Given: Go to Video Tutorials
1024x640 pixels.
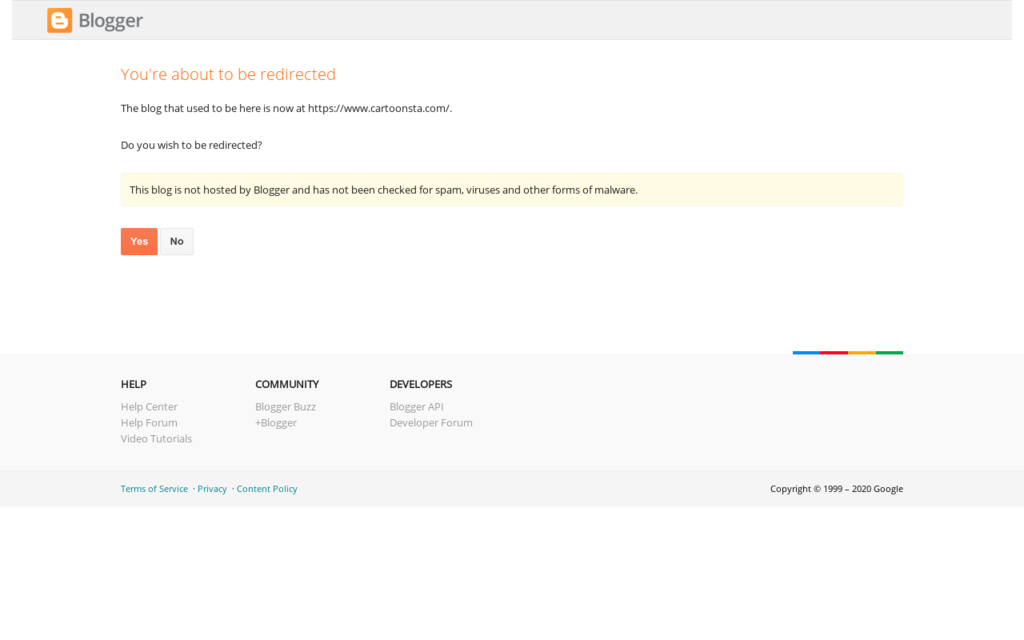Looking at the screenshot, I should [x=156, y=439].
